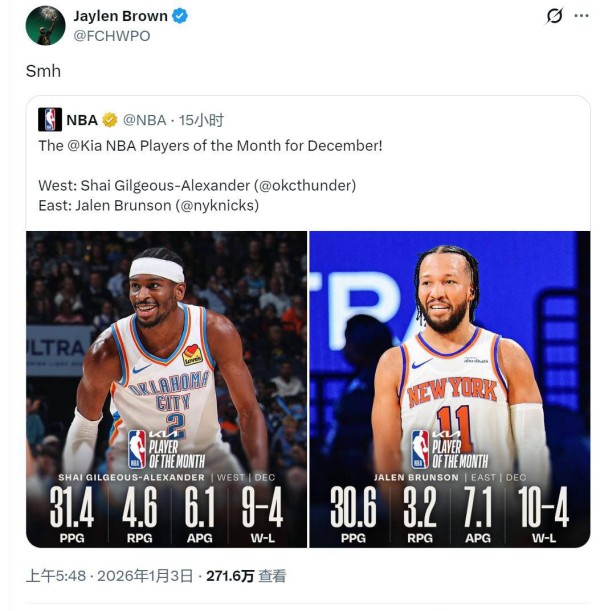
Task: Open the Shai Gilgeous-Alexander image
Action: pyautogui.click(x=166, y=389)
